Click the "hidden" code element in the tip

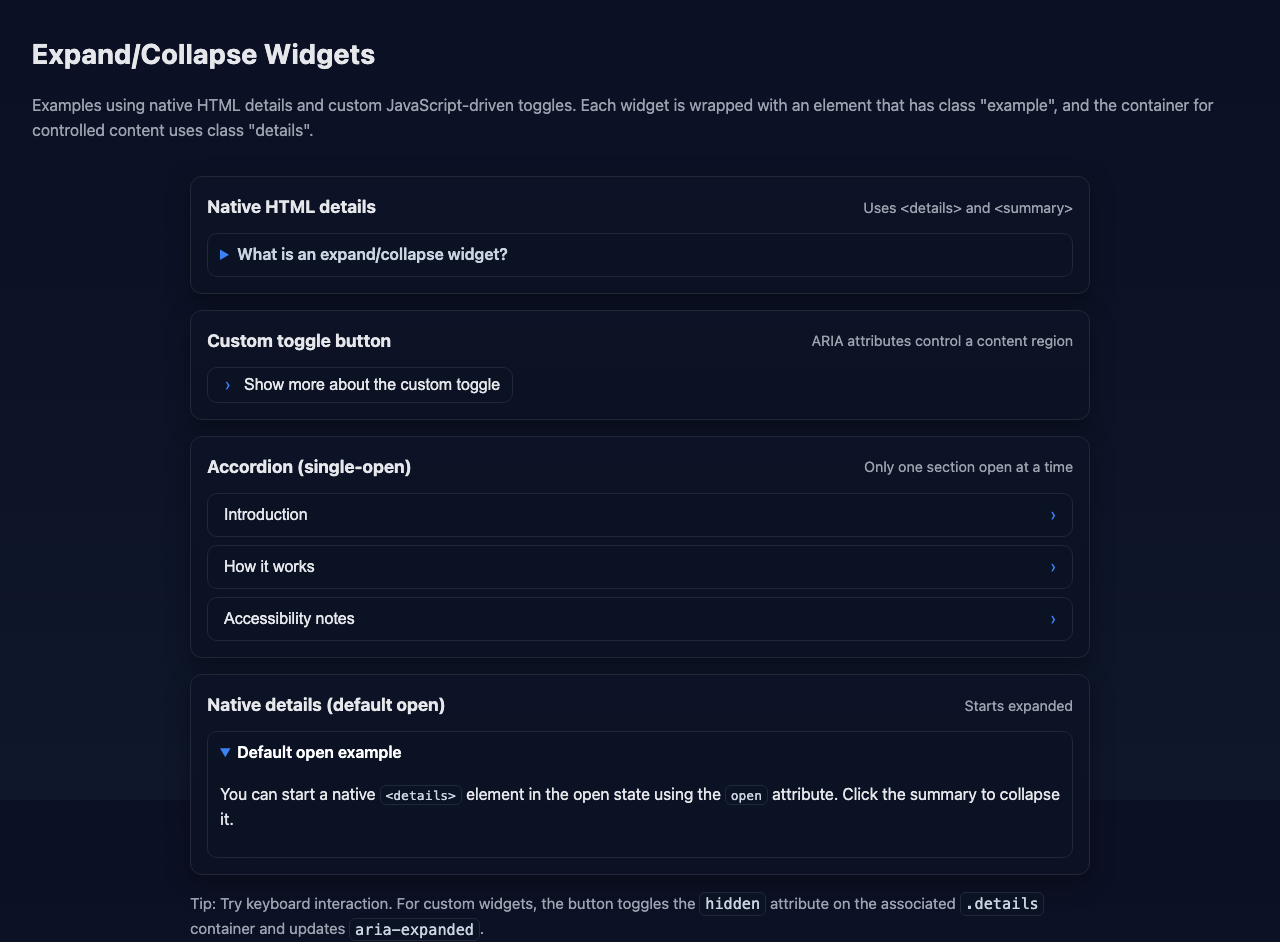coord(732,904)
